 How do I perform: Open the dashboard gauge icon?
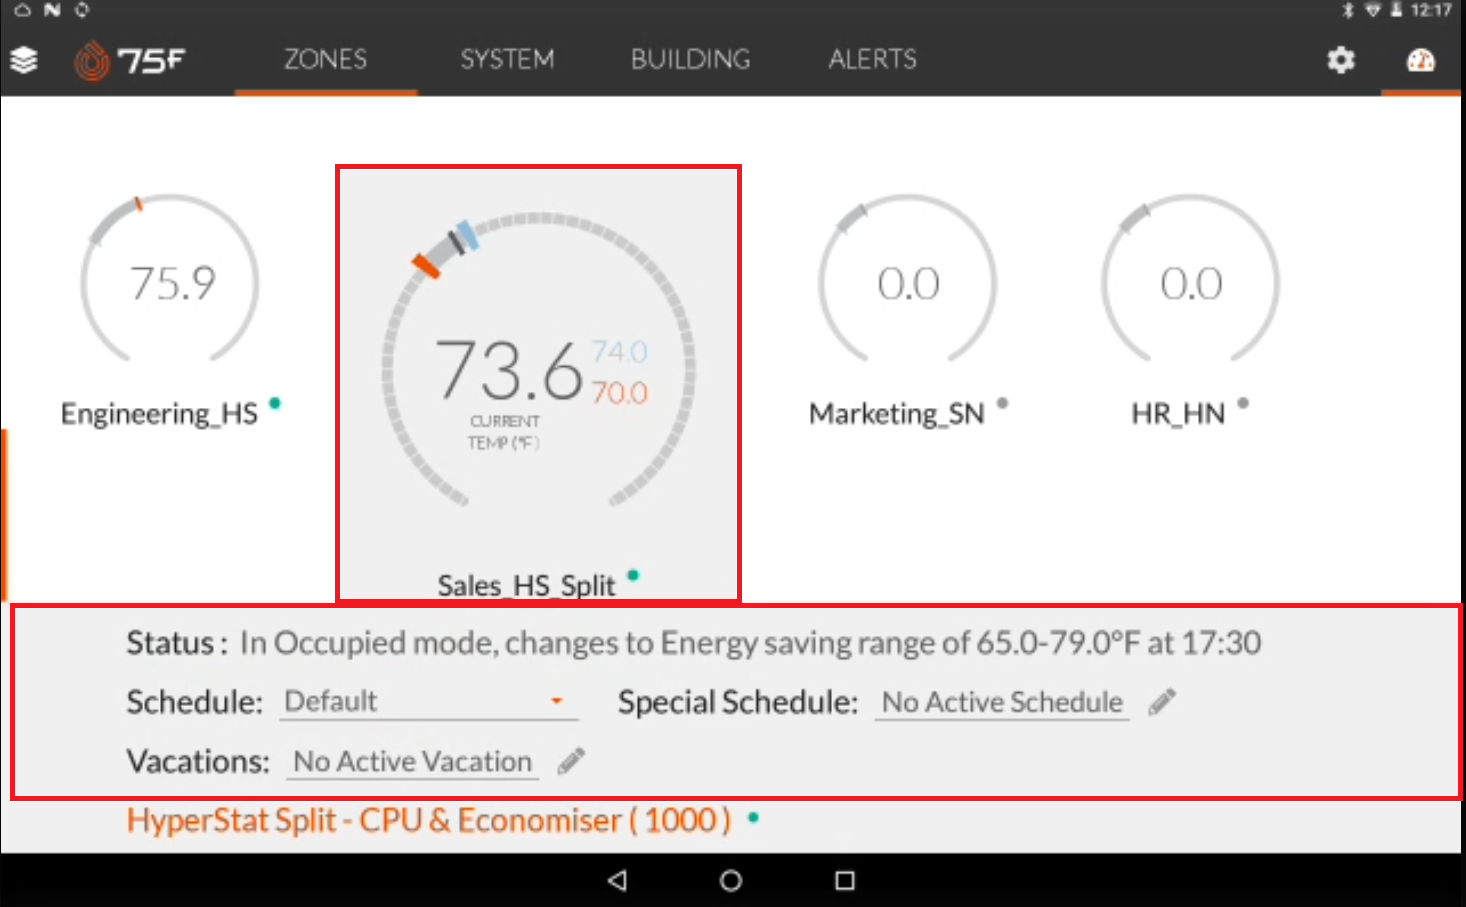1421,60
